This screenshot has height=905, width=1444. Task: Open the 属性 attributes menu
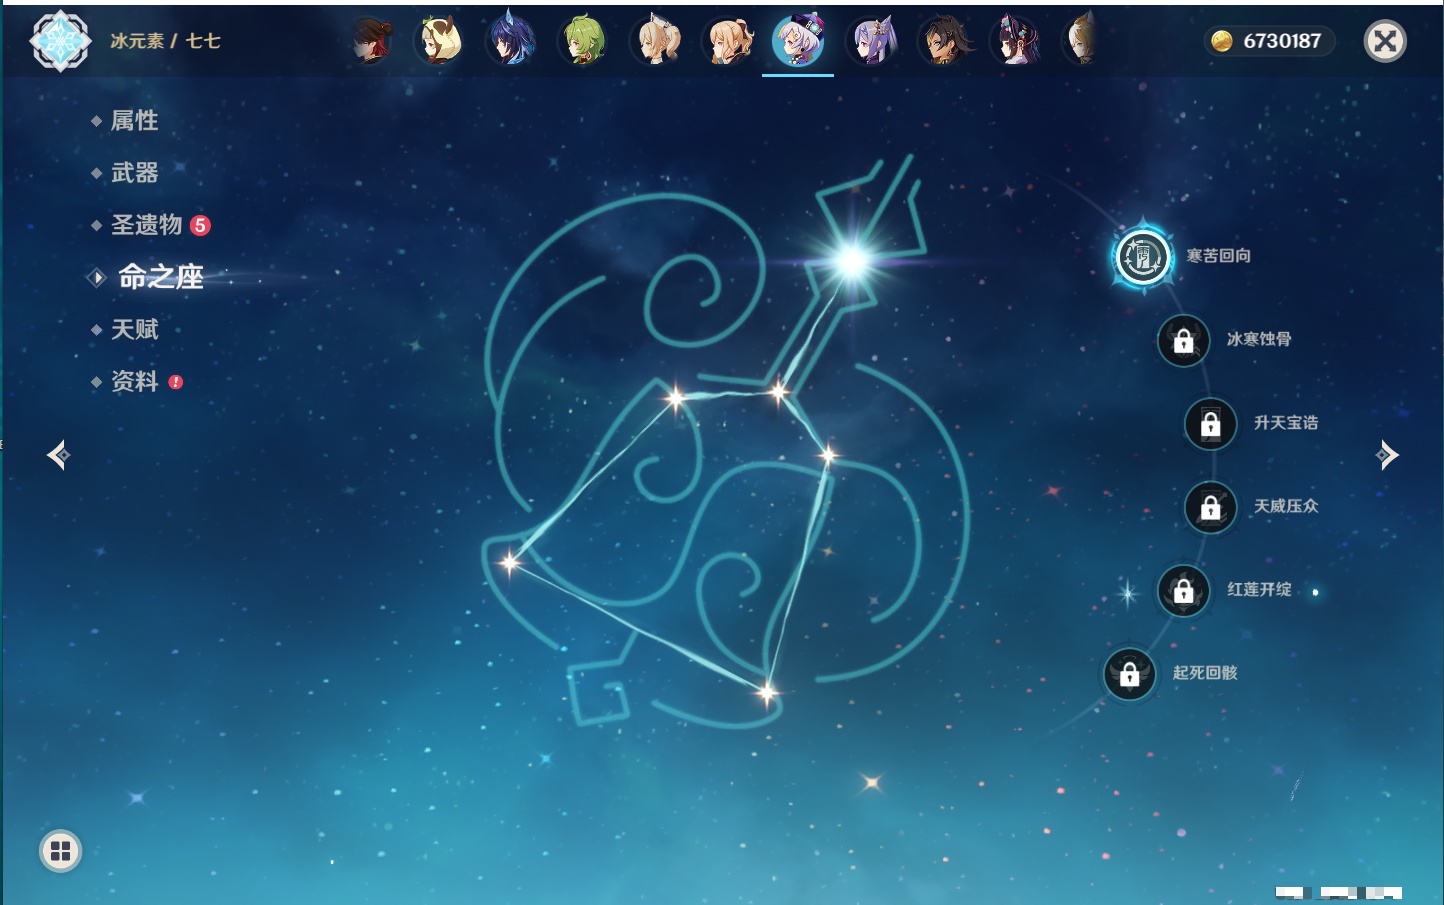pyautogui.click(x=134, y=121)
